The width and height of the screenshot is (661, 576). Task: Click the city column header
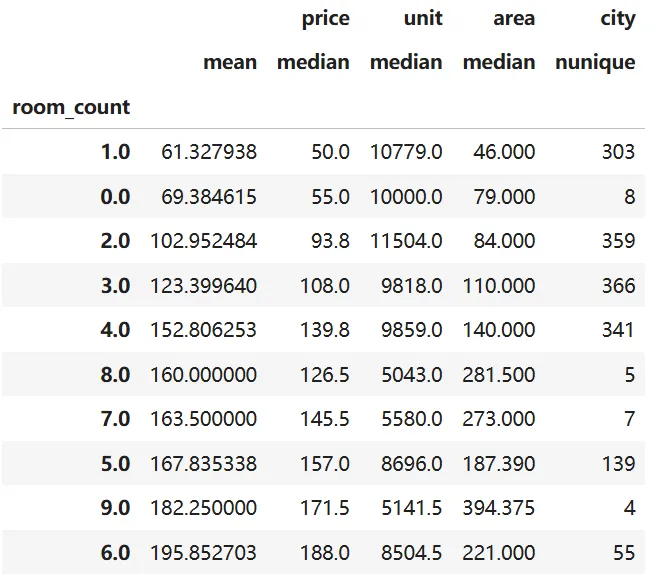[616, 18]
